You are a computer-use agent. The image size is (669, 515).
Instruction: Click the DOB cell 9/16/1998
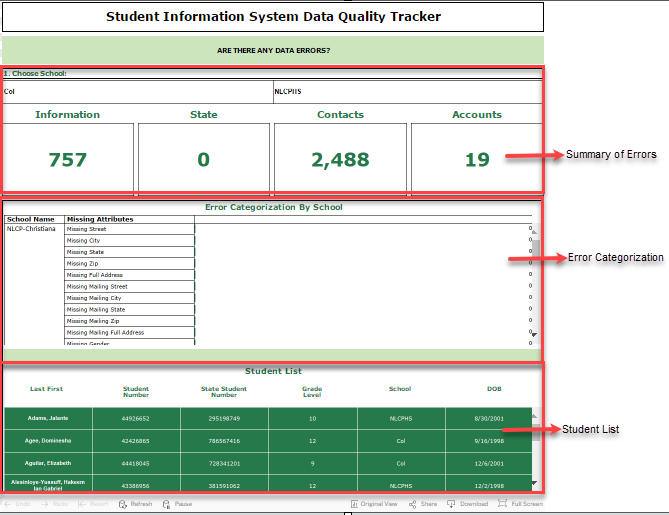489,441
